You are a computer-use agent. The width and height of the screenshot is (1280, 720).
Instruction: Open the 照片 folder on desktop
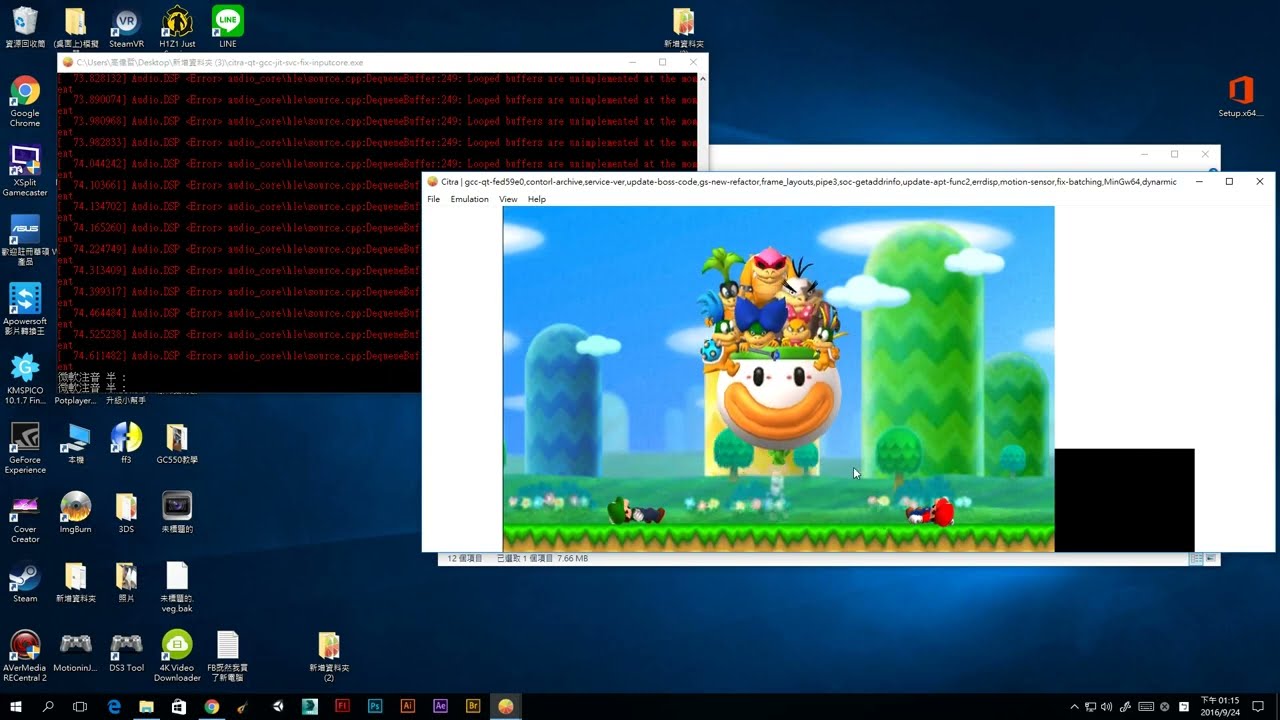tap(126, 582)
